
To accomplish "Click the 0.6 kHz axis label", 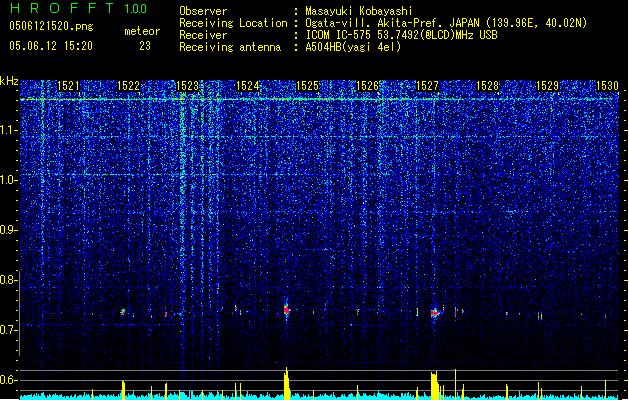I will pyautogui.click(x=8, y=380).
